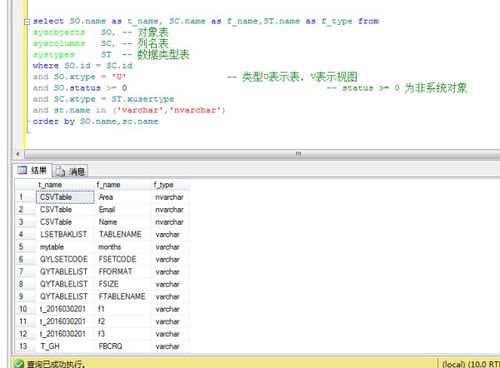Image resolution: width=500 pixels, height=368 pixels.
Task: Select the QYLSETCODE cell
Action: [65, 259]
